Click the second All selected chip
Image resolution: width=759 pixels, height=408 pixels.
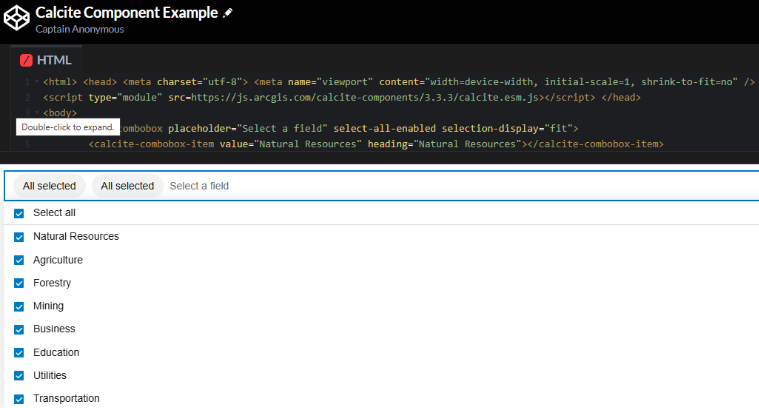click(127, 186)
